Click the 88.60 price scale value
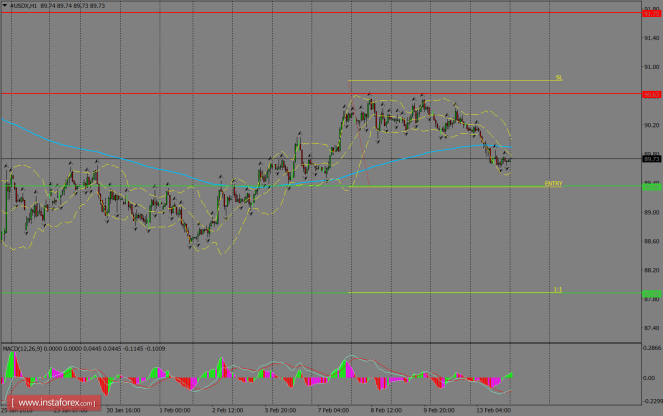 coord(652,241)
